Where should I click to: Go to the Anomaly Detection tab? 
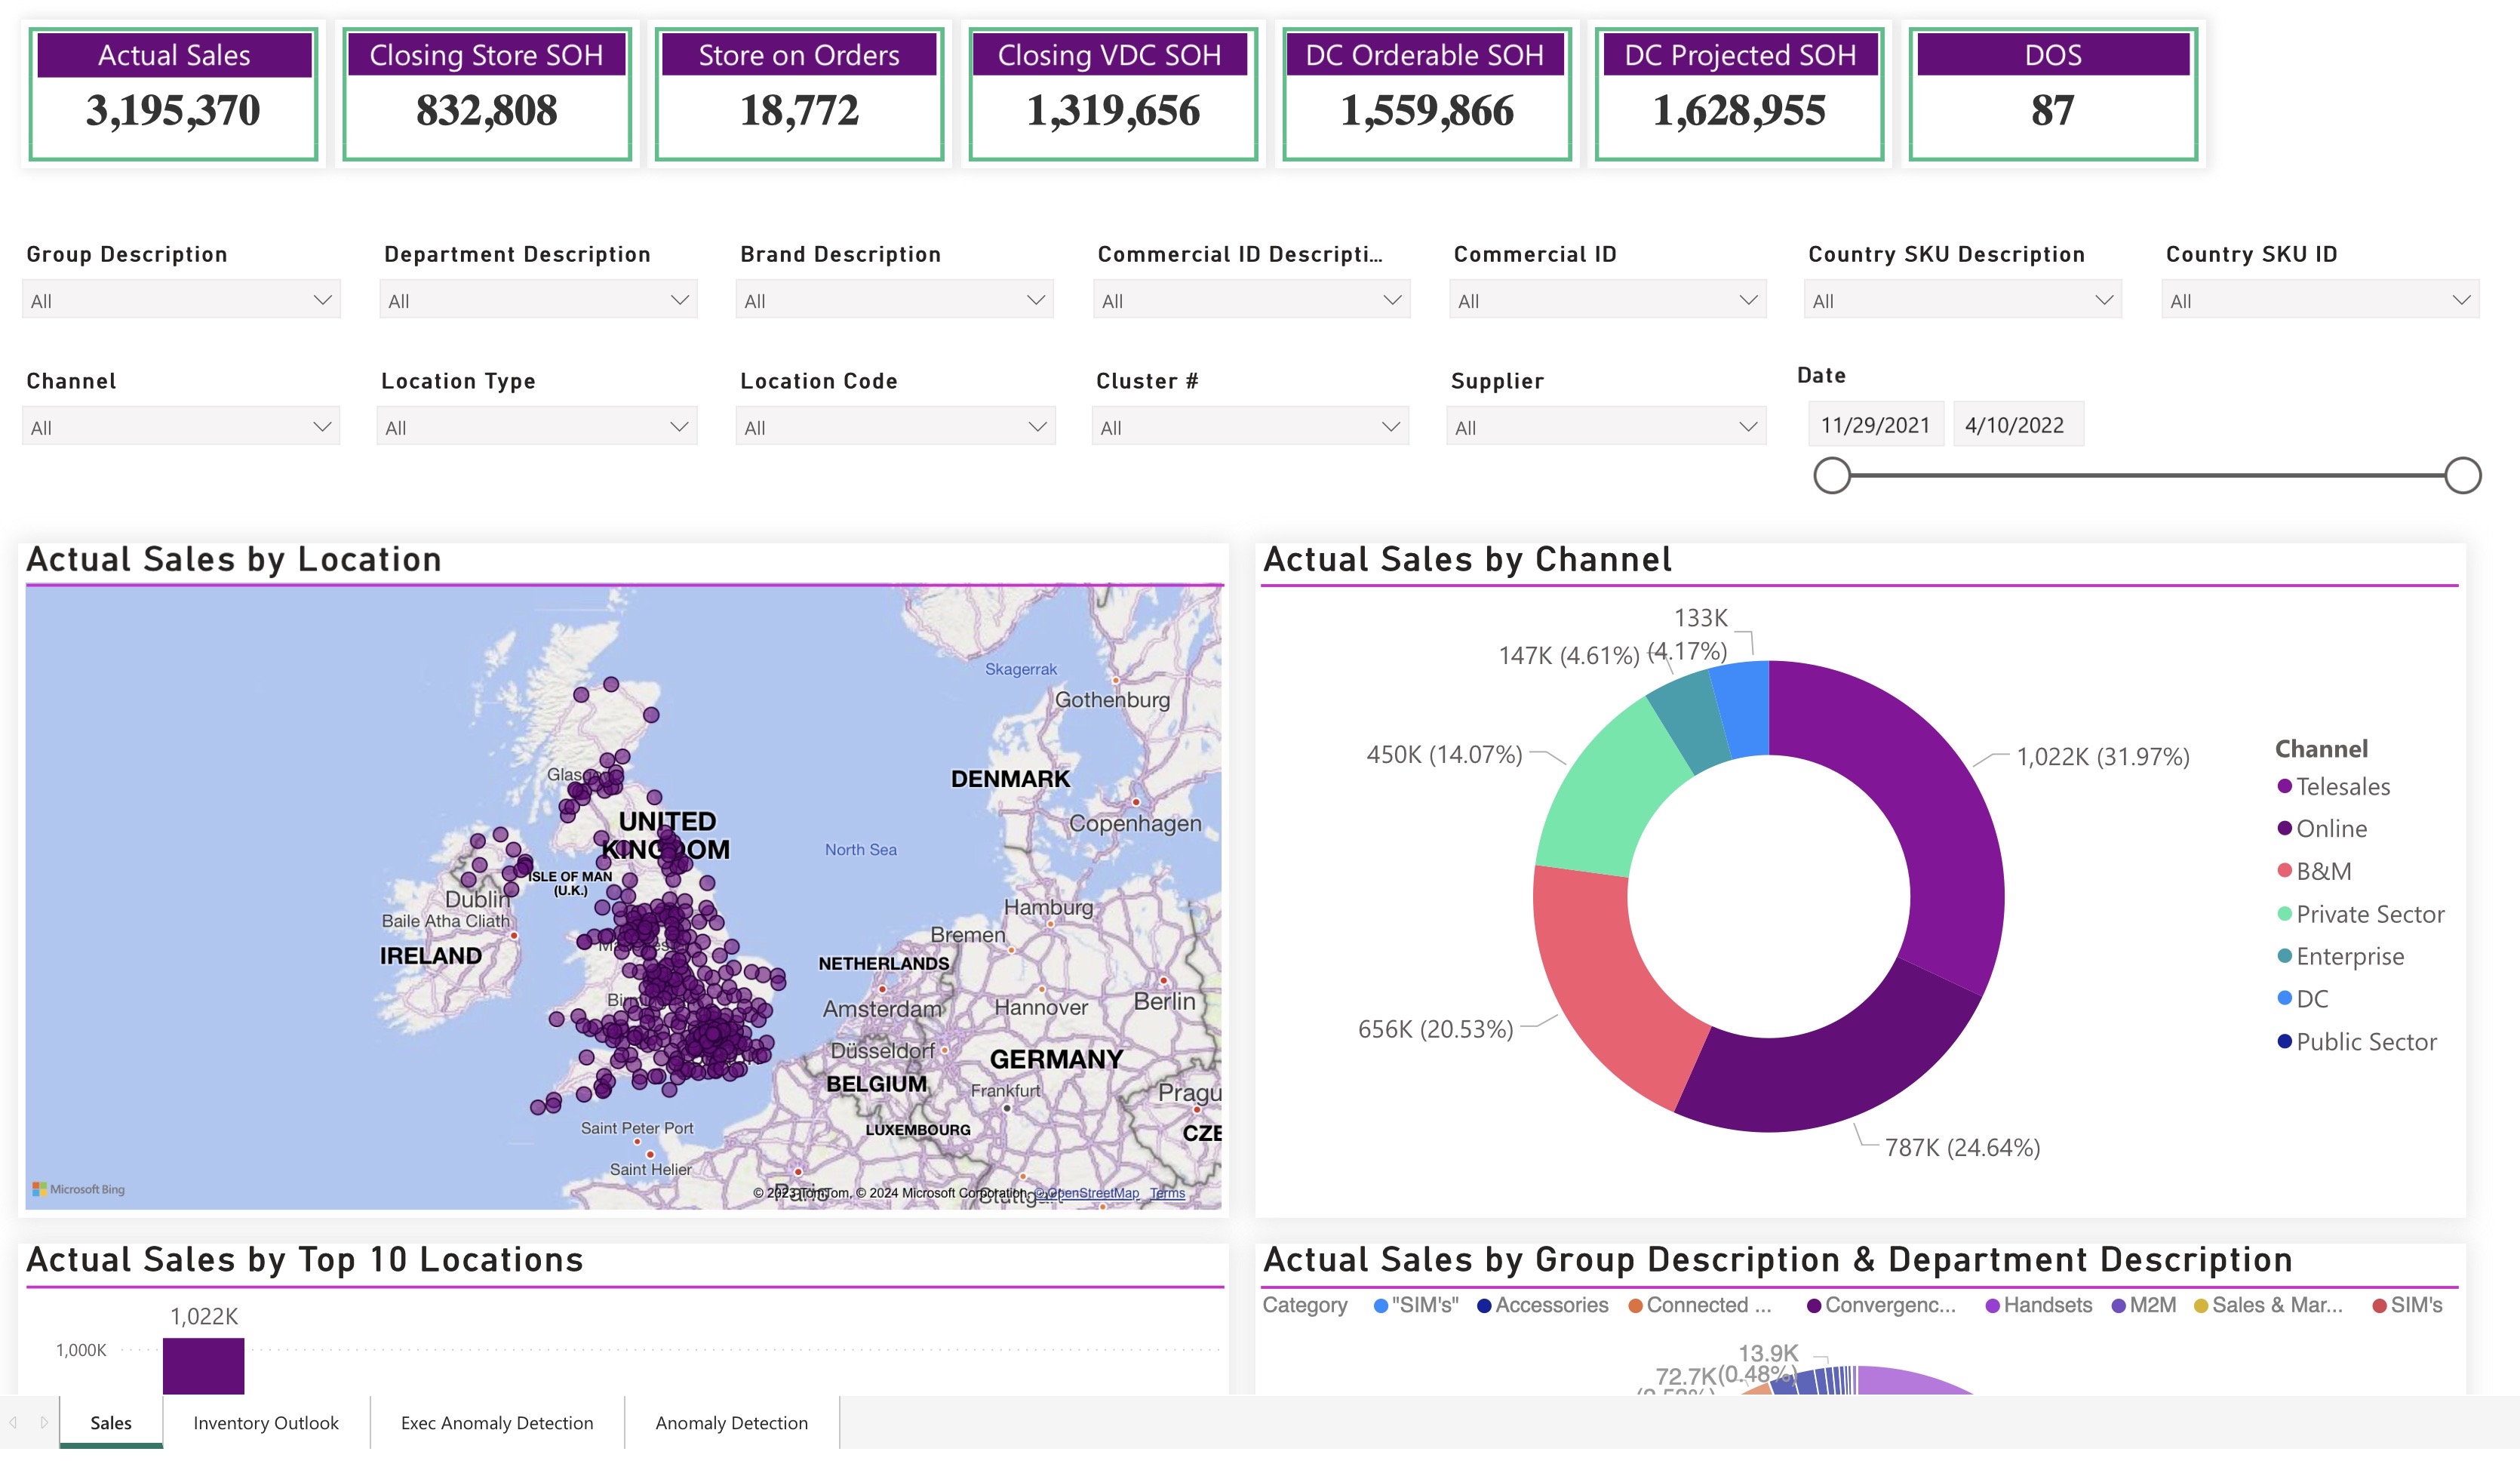click(731, 1422)
